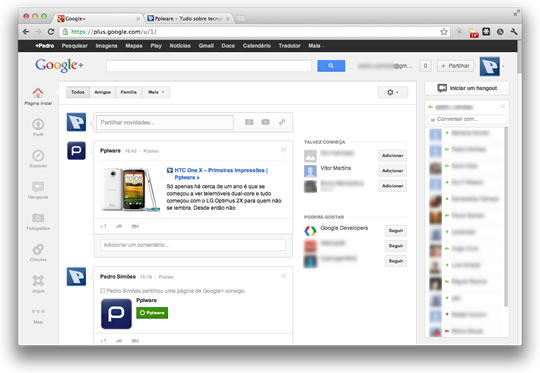
Task: Open the stream settings gear dropdown
Action: point(392,92)
